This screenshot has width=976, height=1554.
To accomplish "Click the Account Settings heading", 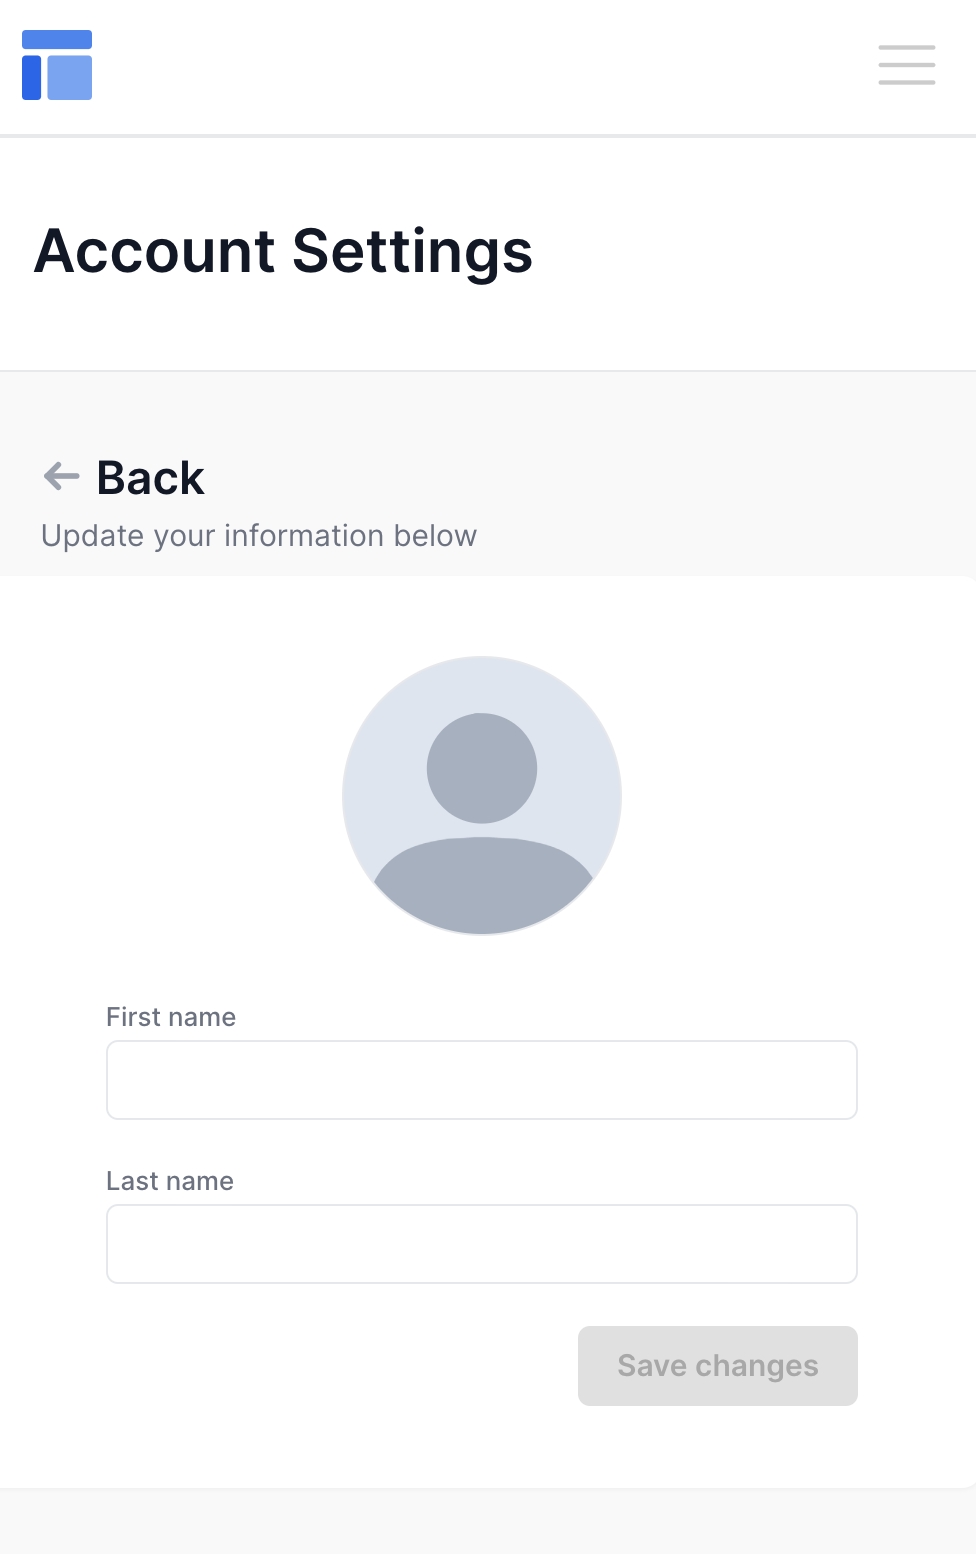I will tap(284, 251).
